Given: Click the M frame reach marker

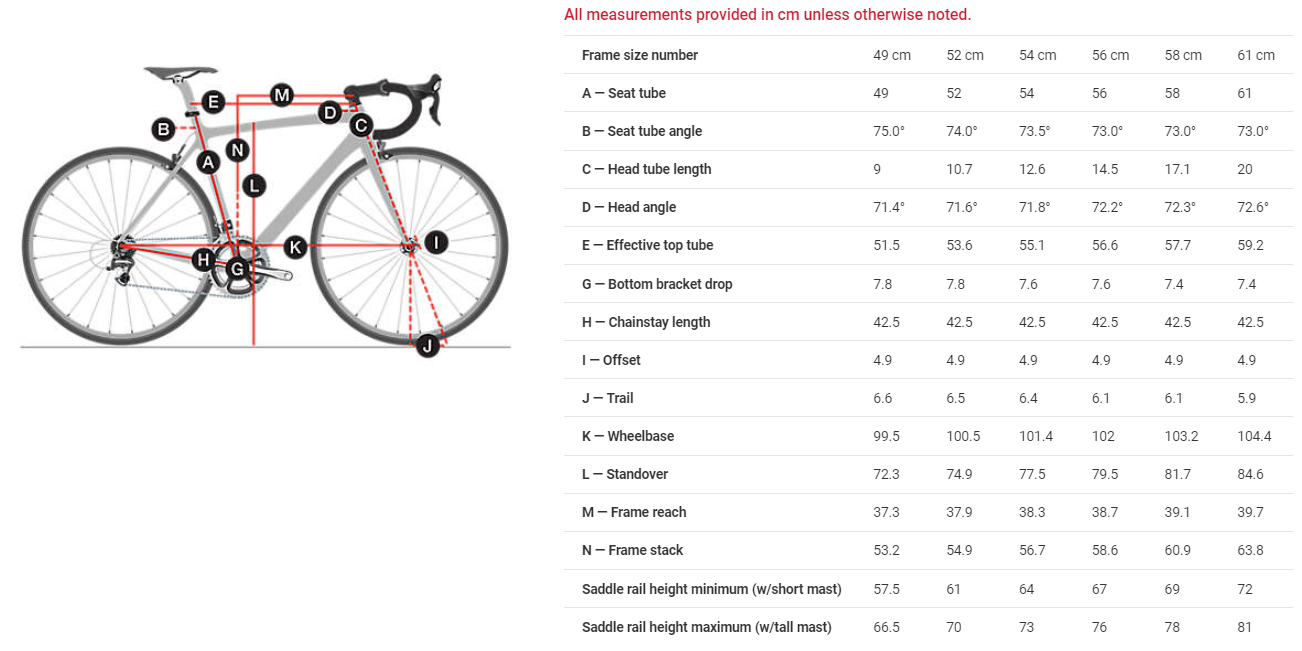Looking at the screenshot, I should 282,95.
